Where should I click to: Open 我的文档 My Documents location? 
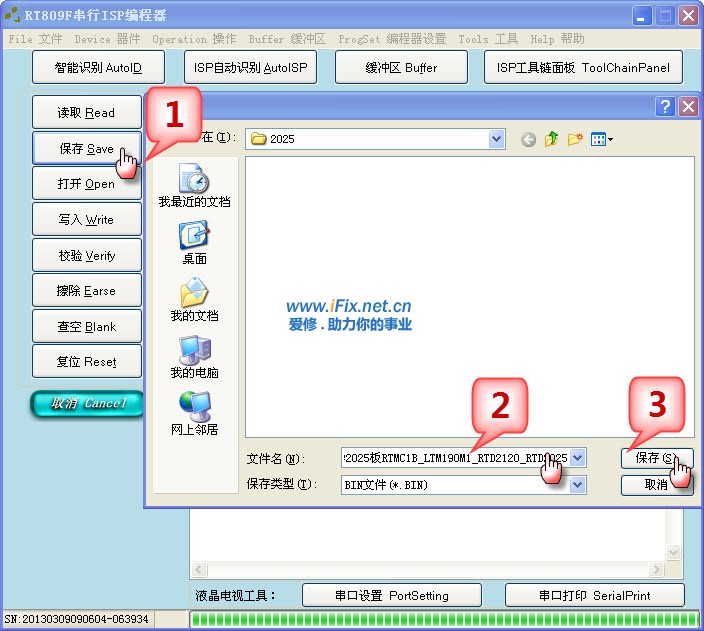pyautogui.click(x=194, y=300)
